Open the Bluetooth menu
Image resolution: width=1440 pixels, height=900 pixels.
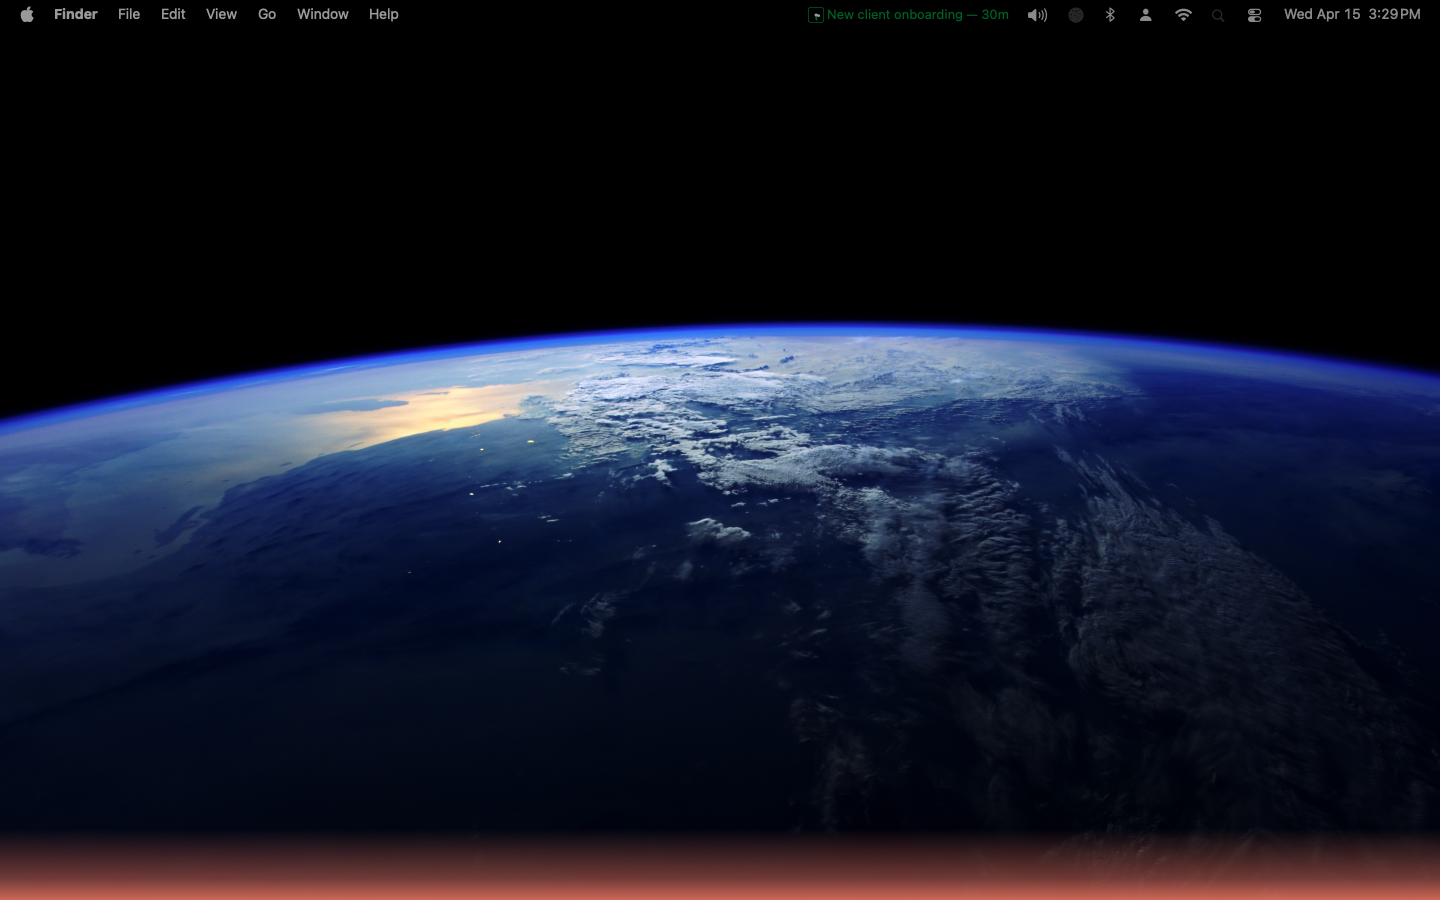coord(1110,14)
